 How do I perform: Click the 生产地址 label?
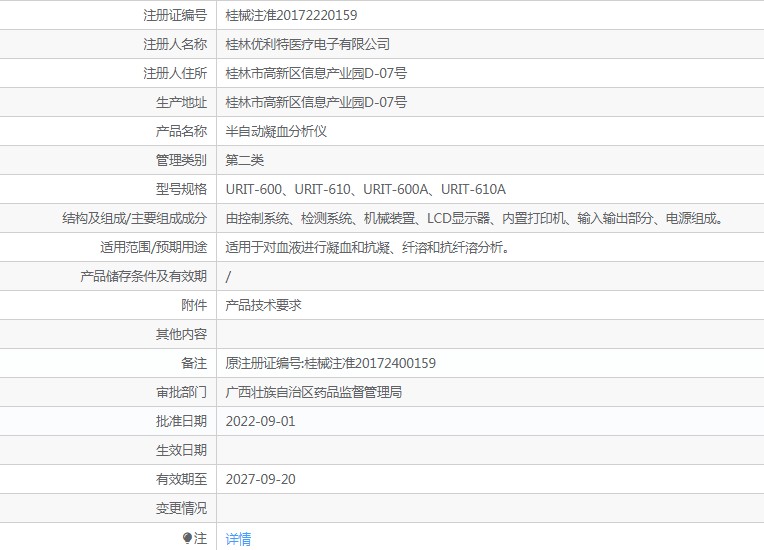[181, 102]
